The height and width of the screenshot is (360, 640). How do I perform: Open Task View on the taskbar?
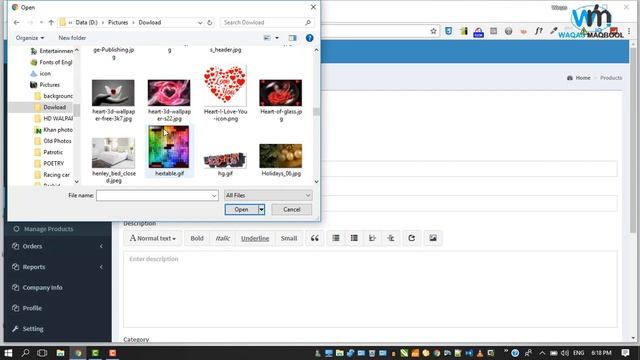pos(42,353)
